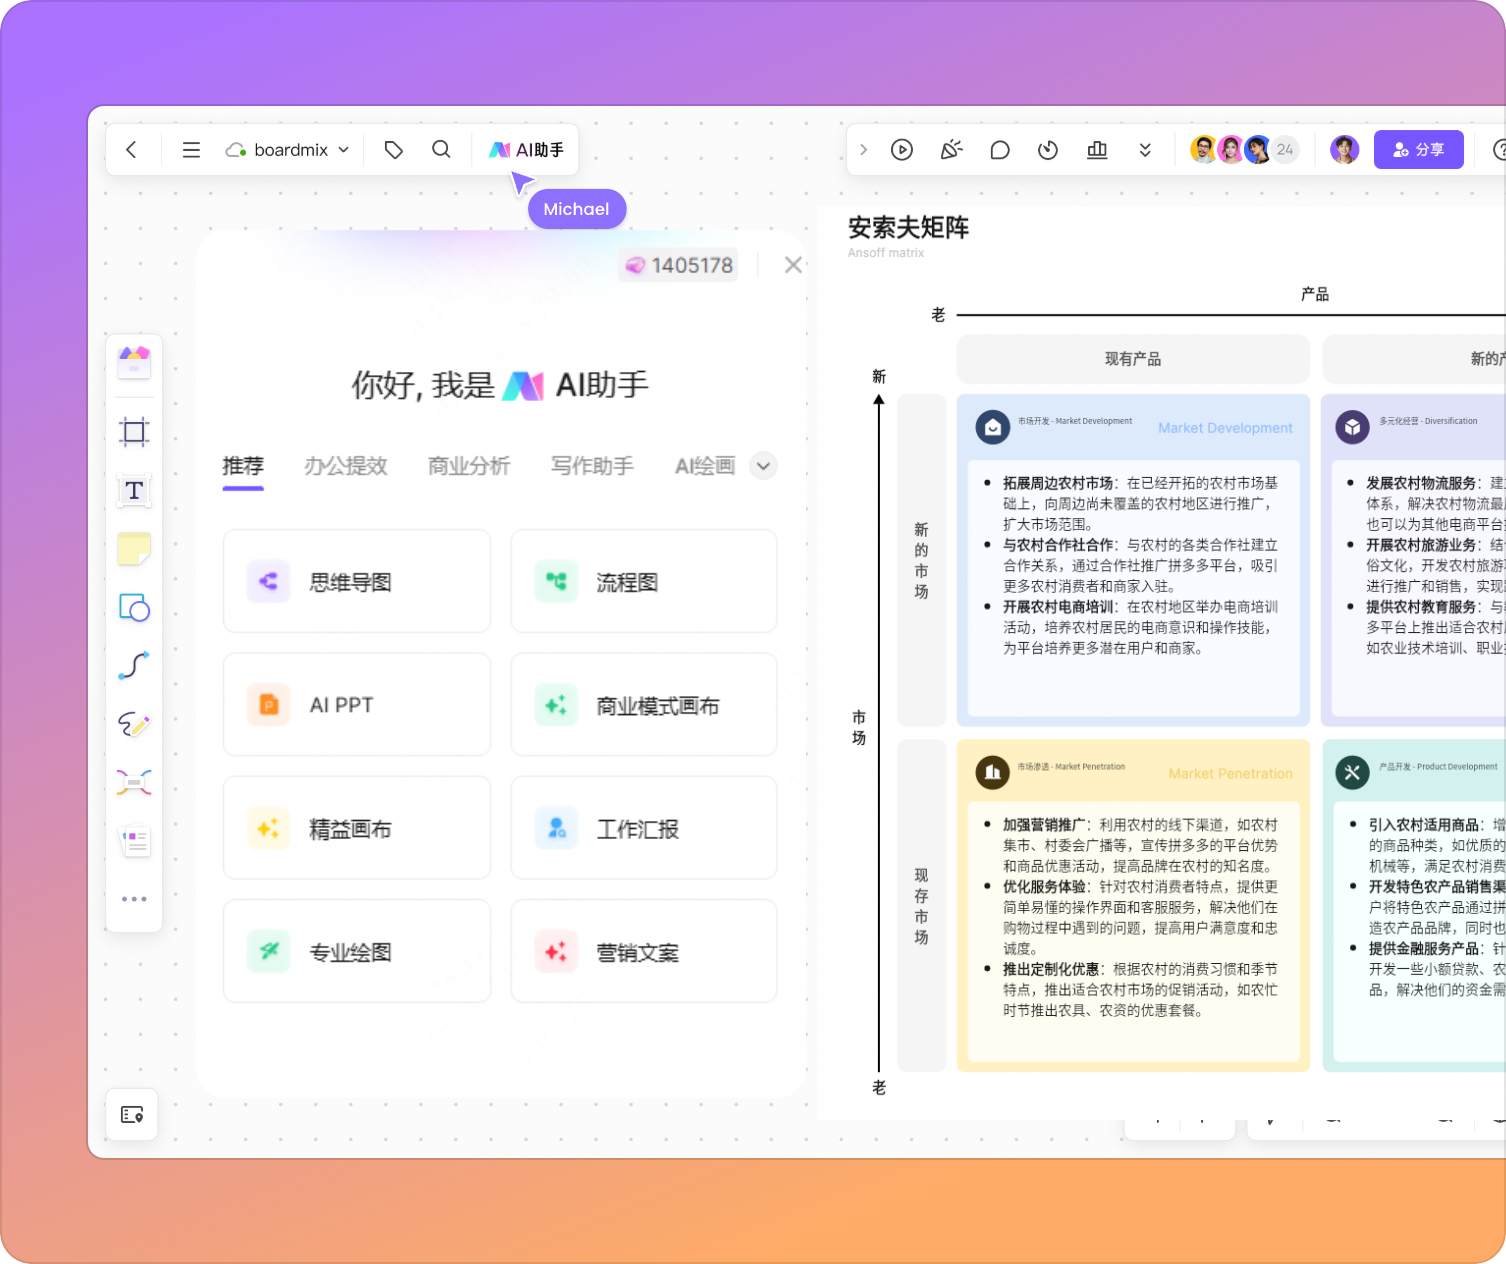This screenshot has width=1506, height=1264.
Task: Open the templates icon in left sidebar
Action: (x=134, y=362)
